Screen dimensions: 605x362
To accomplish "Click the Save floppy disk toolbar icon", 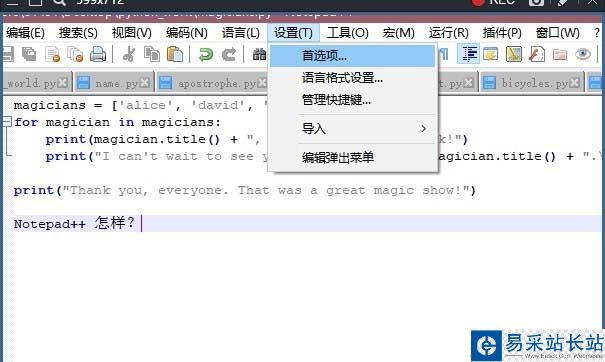I will tap(8, 54).
